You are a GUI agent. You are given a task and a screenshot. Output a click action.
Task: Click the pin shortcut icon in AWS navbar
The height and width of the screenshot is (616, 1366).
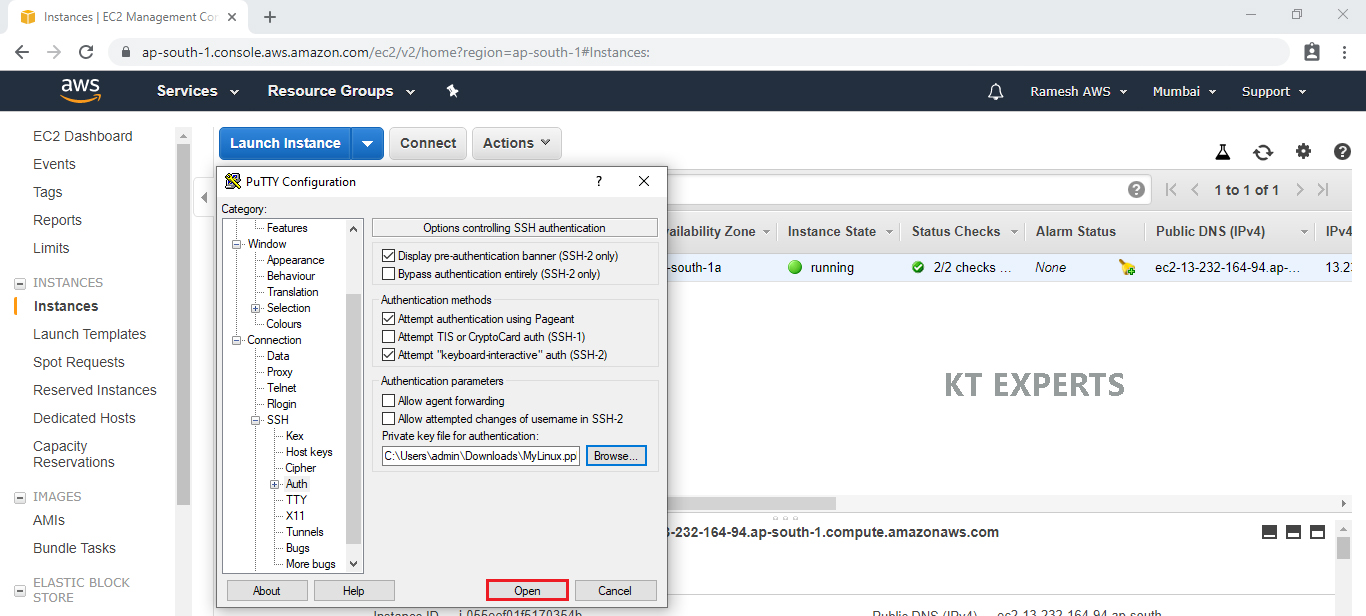(452, 91)
